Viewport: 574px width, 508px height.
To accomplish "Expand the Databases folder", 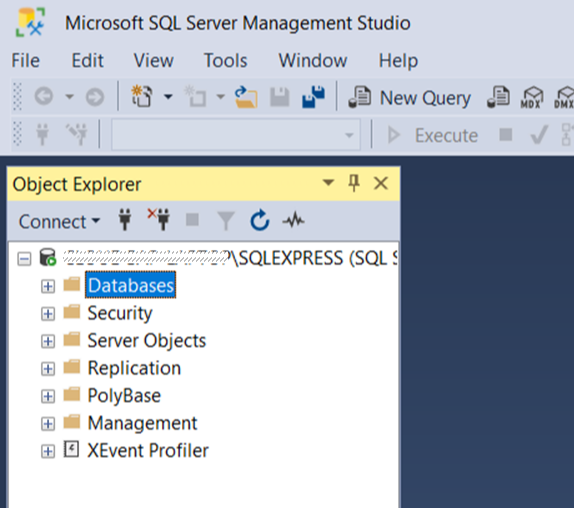I will point(48,286).
